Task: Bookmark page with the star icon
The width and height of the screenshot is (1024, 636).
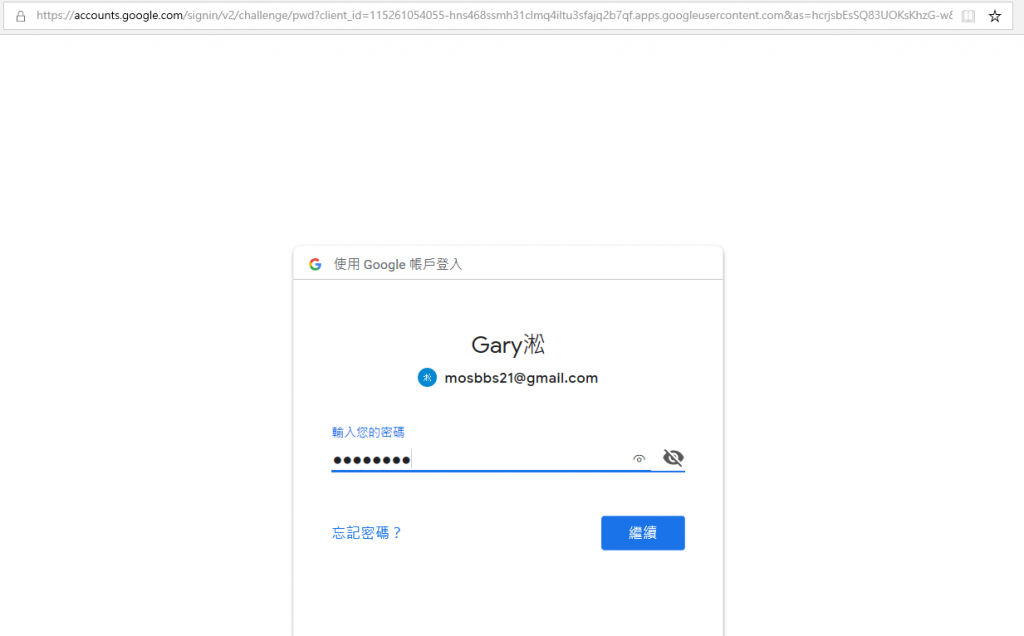Action: 995,16
